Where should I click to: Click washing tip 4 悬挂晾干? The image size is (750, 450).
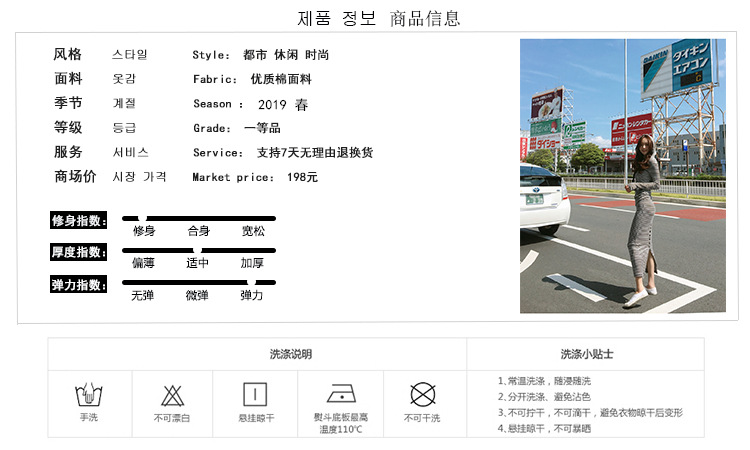pos(544,428)
